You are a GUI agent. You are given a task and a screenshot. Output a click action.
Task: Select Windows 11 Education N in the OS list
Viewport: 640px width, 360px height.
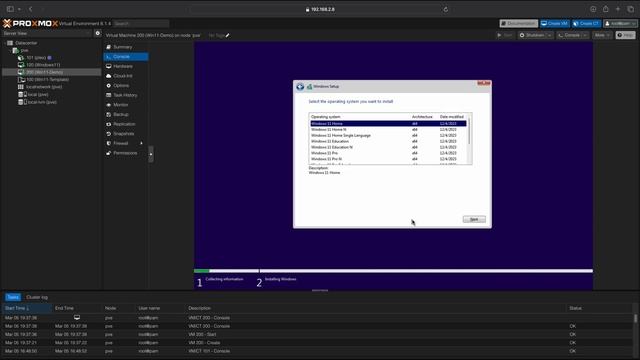(388, 147)
